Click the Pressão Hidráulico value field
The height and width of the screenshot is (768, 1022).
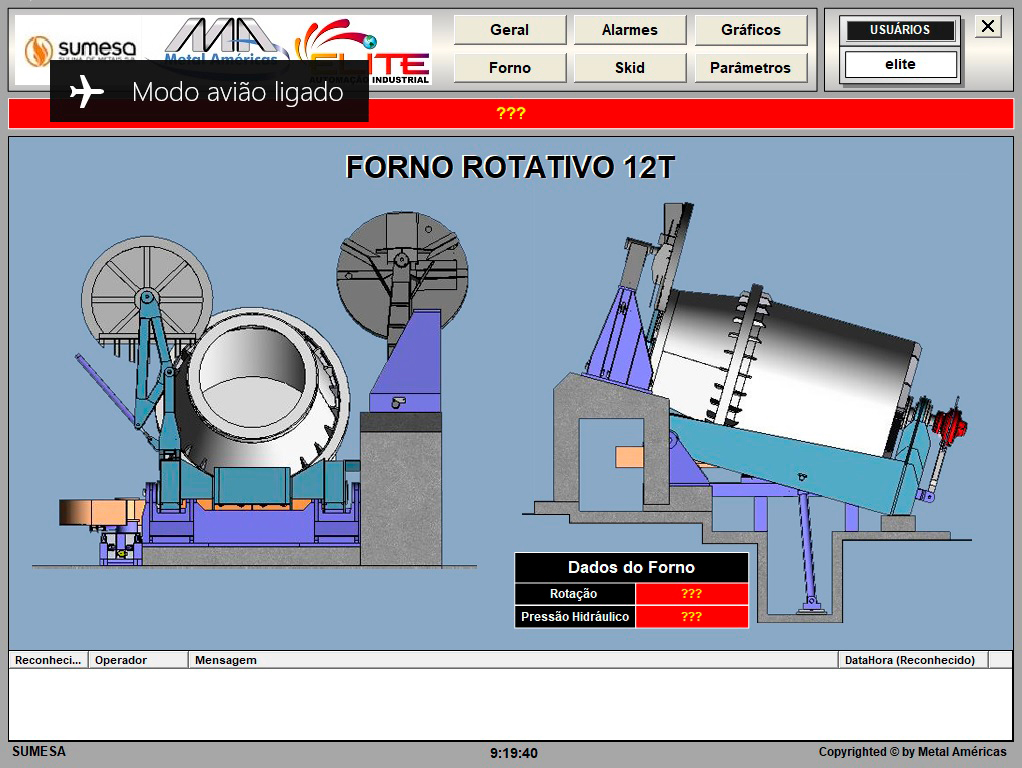point(692,617)
